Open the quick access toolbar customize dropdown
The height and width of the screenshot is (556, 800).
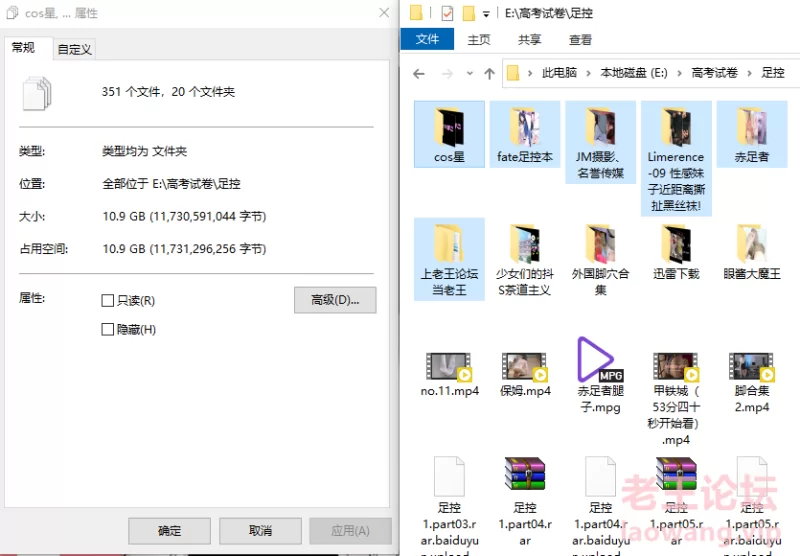(486, 14)
